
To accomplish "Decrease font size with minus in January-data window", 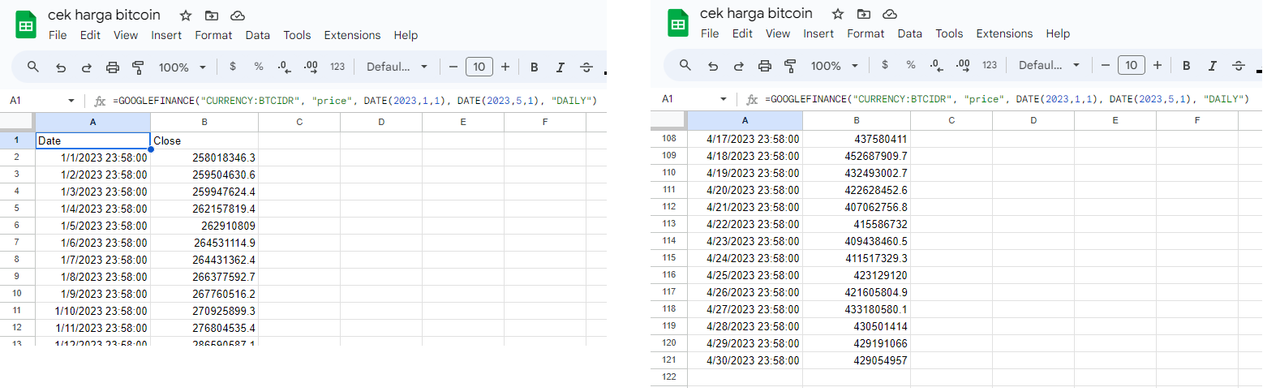I will [453, 67].
